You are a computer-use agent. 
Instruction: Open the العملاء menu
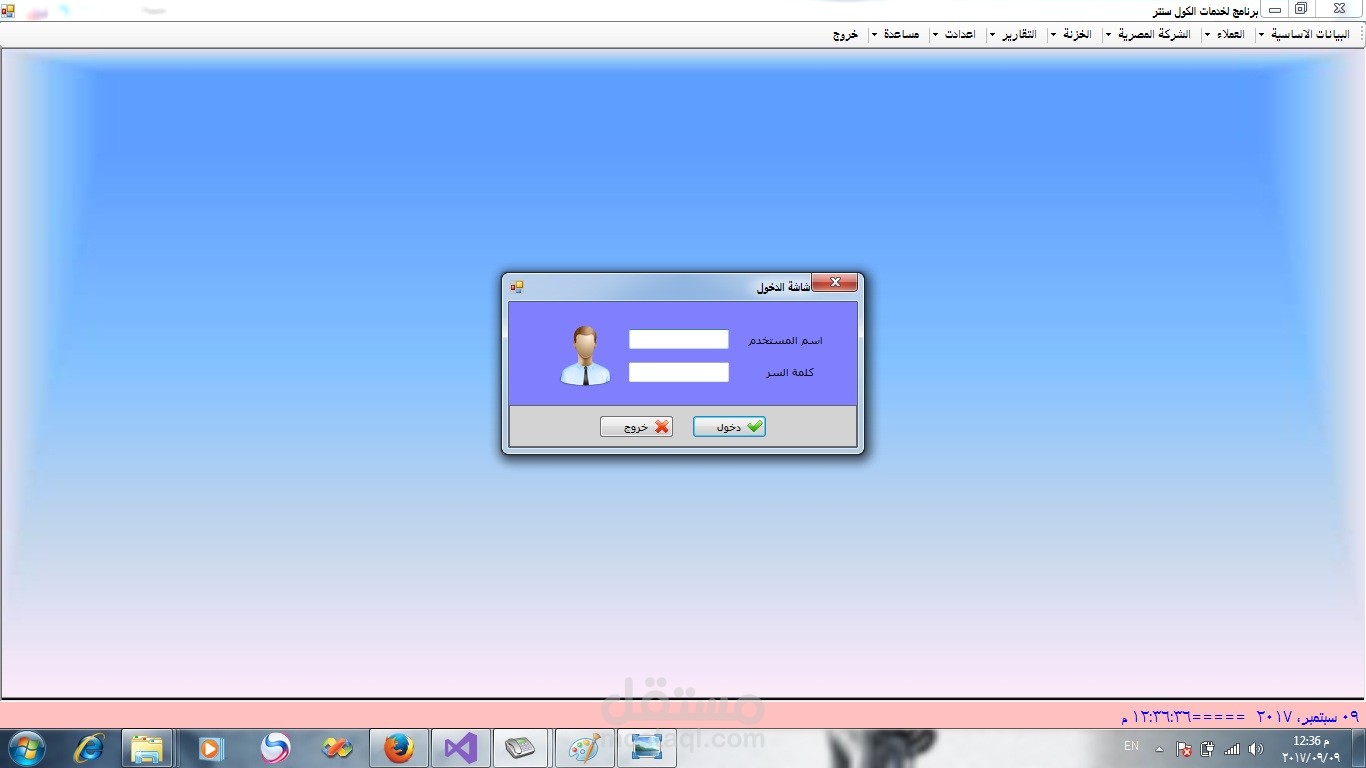click(x=1224, y=34)
